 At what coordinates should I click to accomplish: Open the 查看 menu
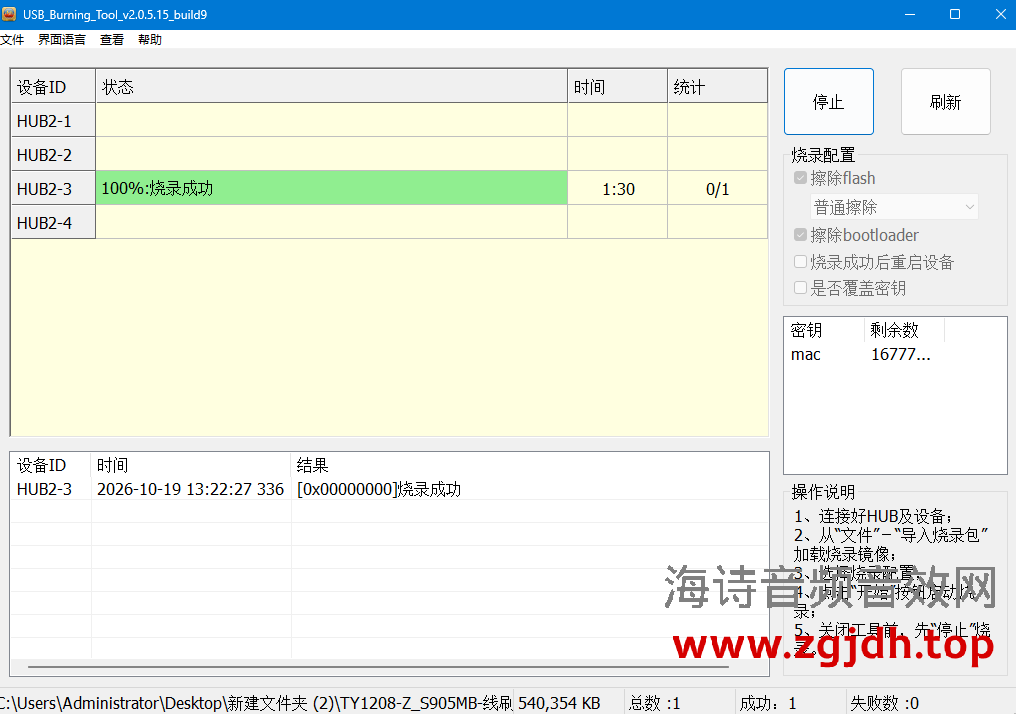111,40
